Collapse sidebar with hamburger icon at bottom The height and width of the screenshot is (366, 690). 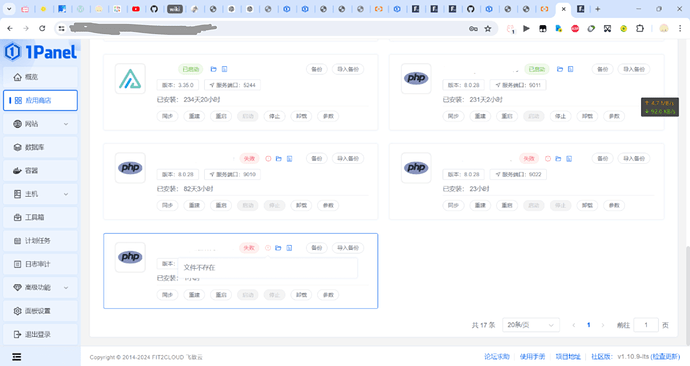(17, 357)
